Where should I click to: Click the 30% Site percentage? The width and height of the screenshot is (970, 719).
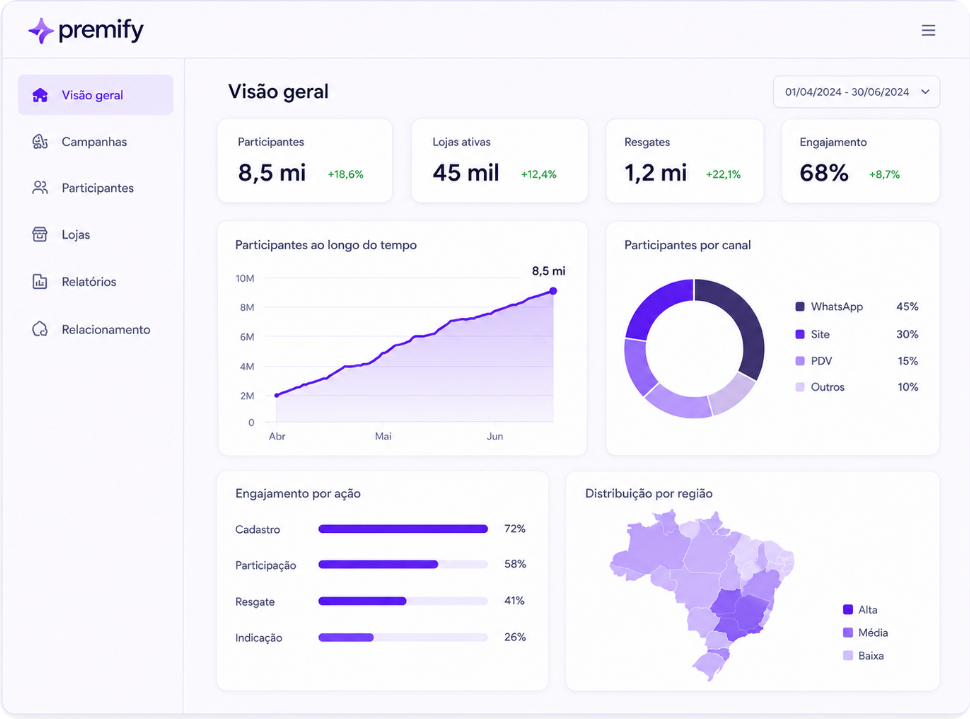point(908,334)
